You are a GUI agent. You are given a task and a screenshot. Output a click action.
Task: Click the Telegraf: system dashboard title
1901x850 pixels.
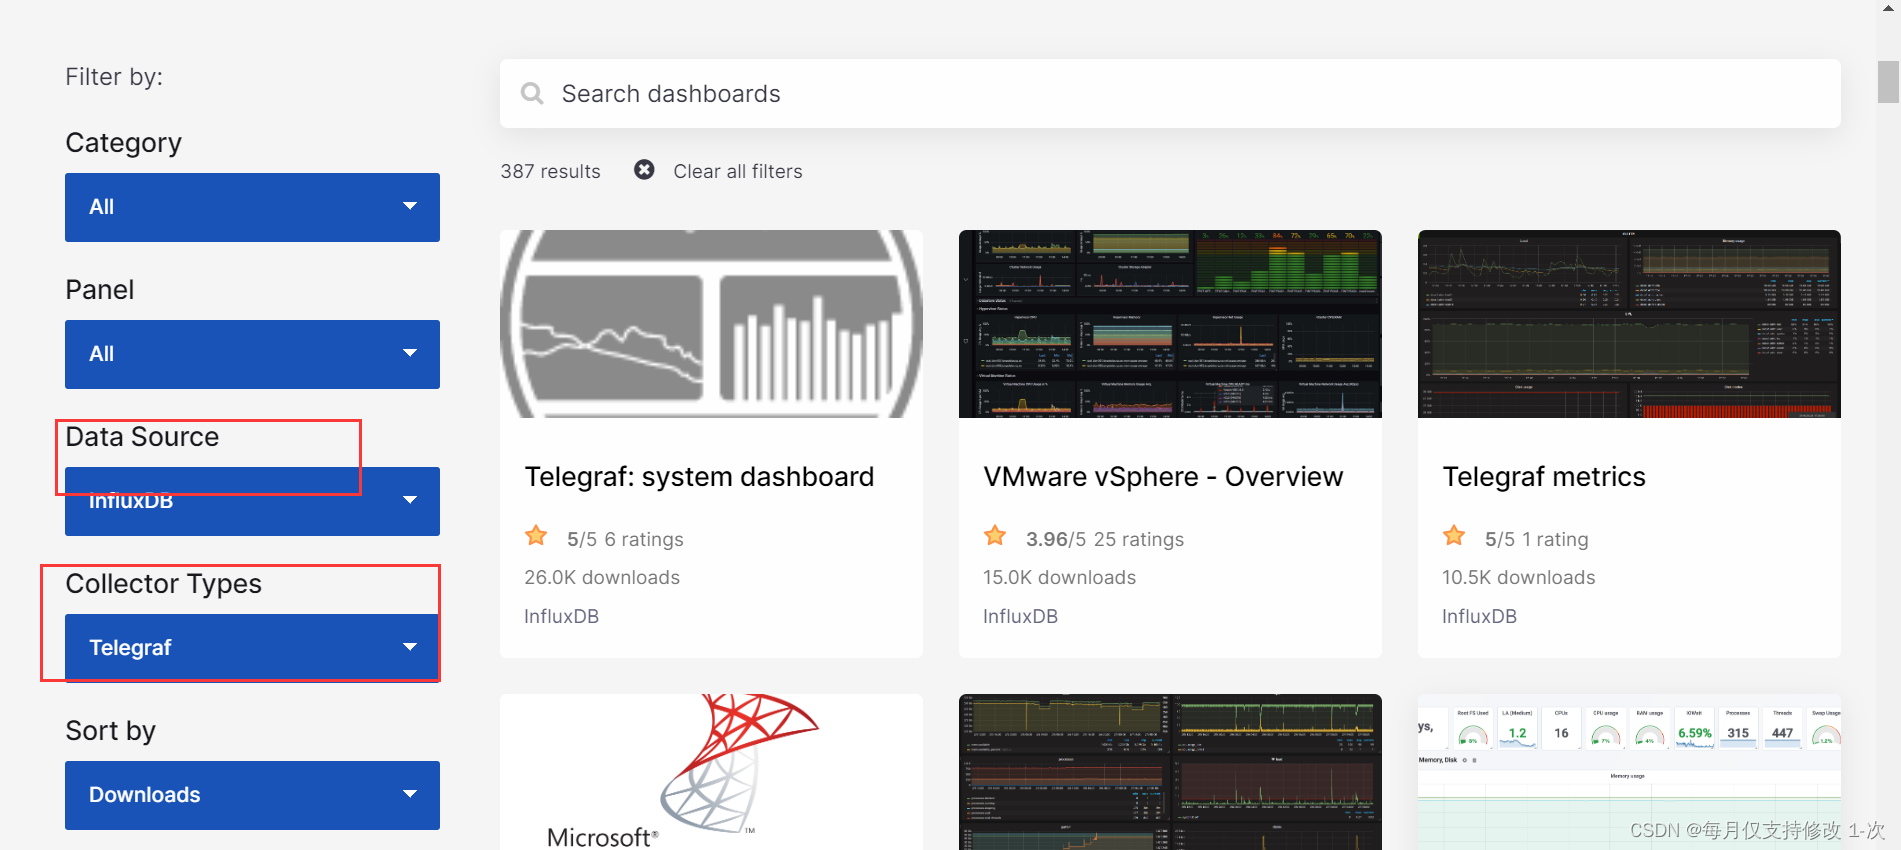(x=699, y=477)
